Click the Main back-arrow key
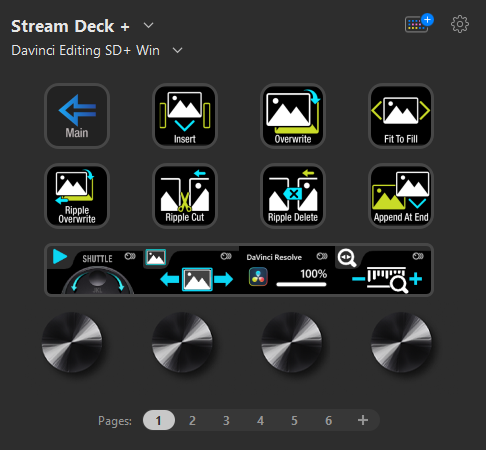 pos(77,116)
